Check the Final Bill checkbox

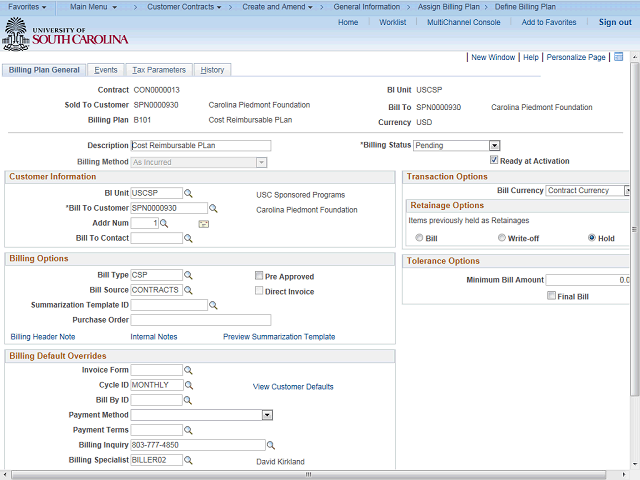point(551,296)
